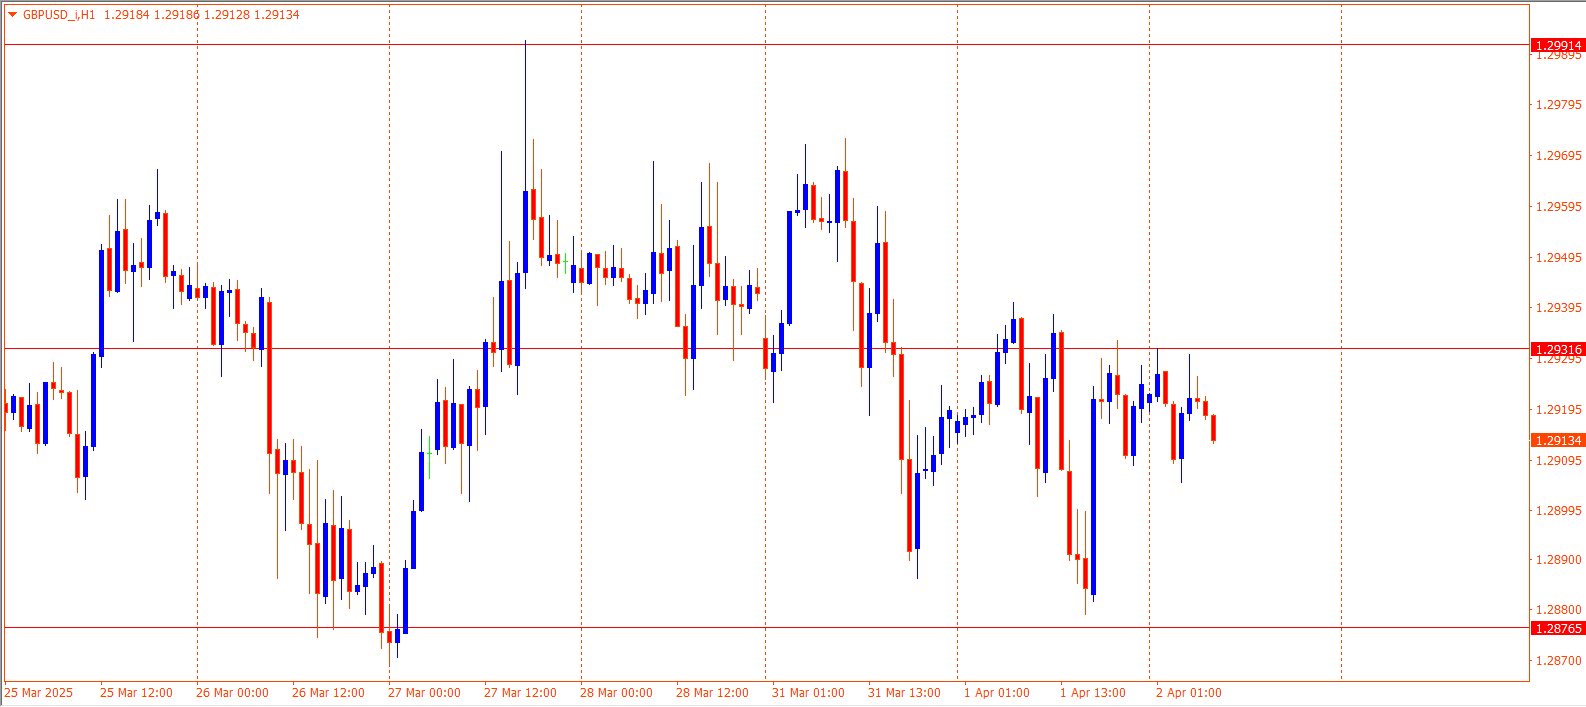
Task: Click the 31 Mar 01:00 time label
Action: (x=808, y=693)
